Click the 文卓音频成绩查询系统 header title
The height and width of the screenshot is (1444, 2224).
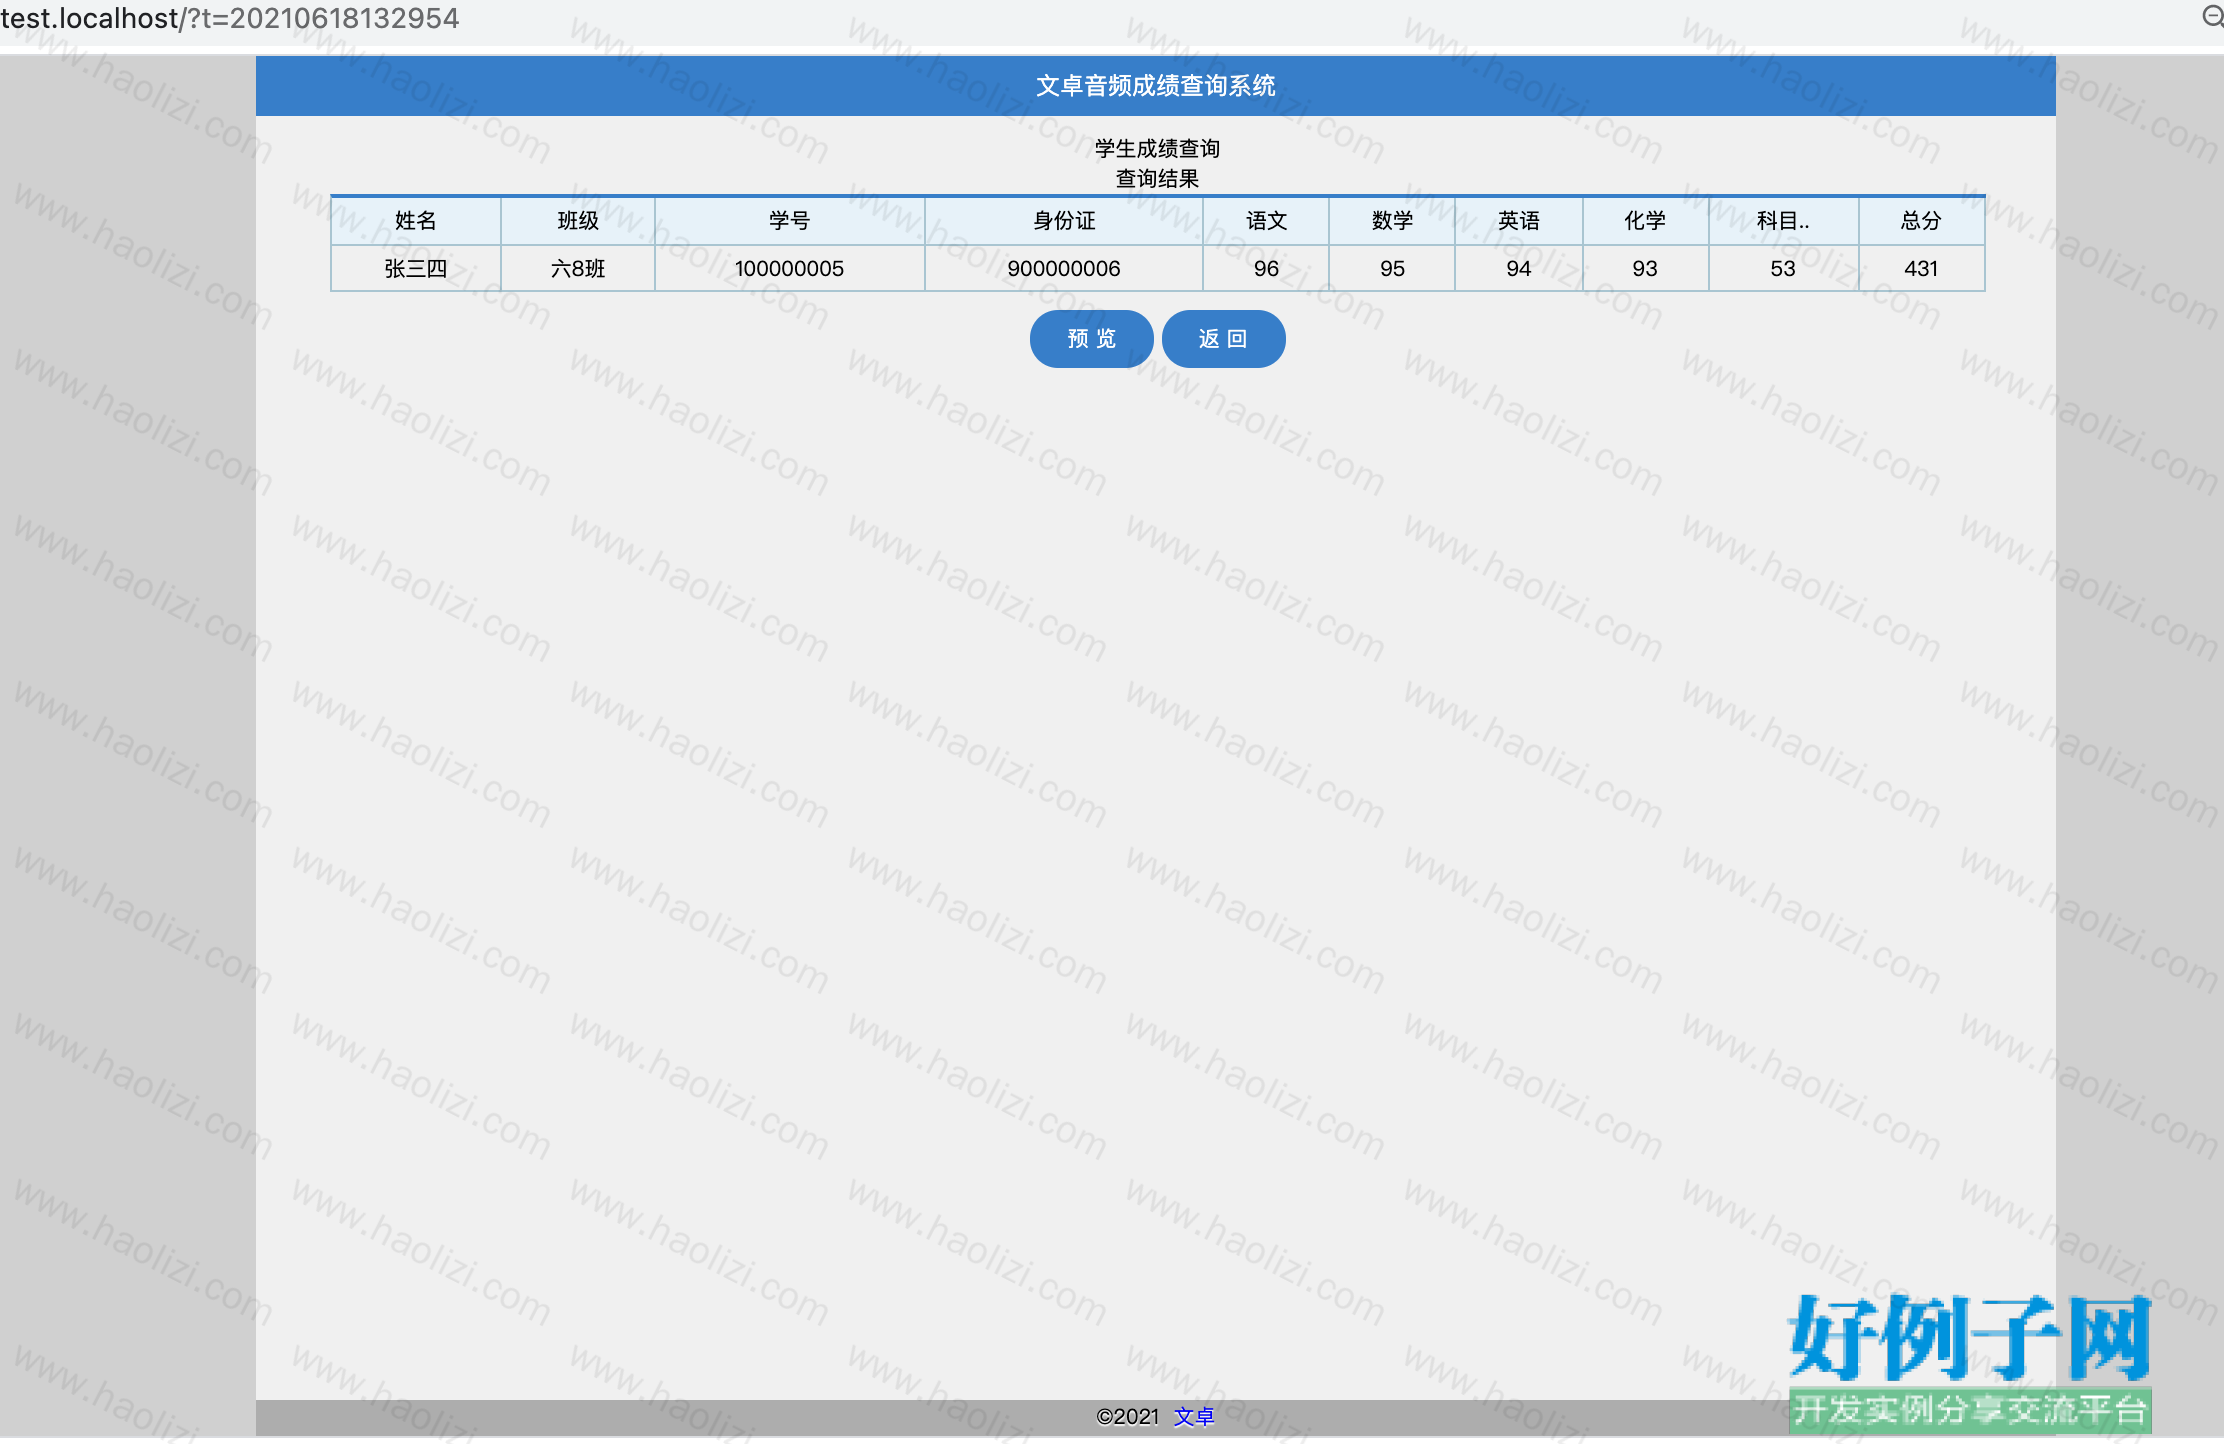1156,86
